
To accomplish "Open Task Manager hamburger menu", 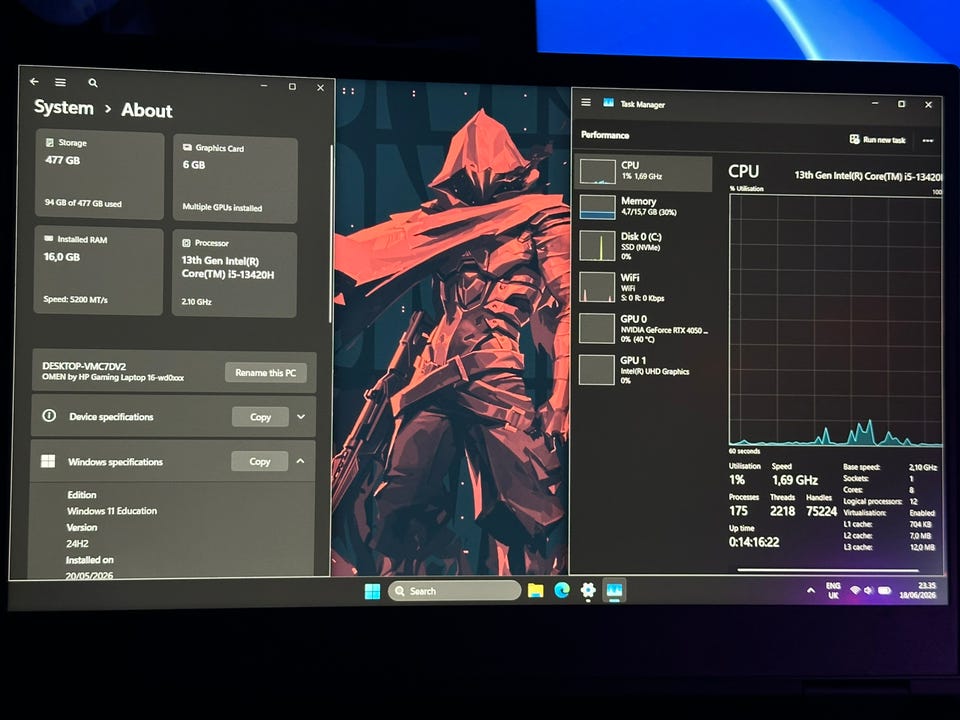I will tap(586, 103).
